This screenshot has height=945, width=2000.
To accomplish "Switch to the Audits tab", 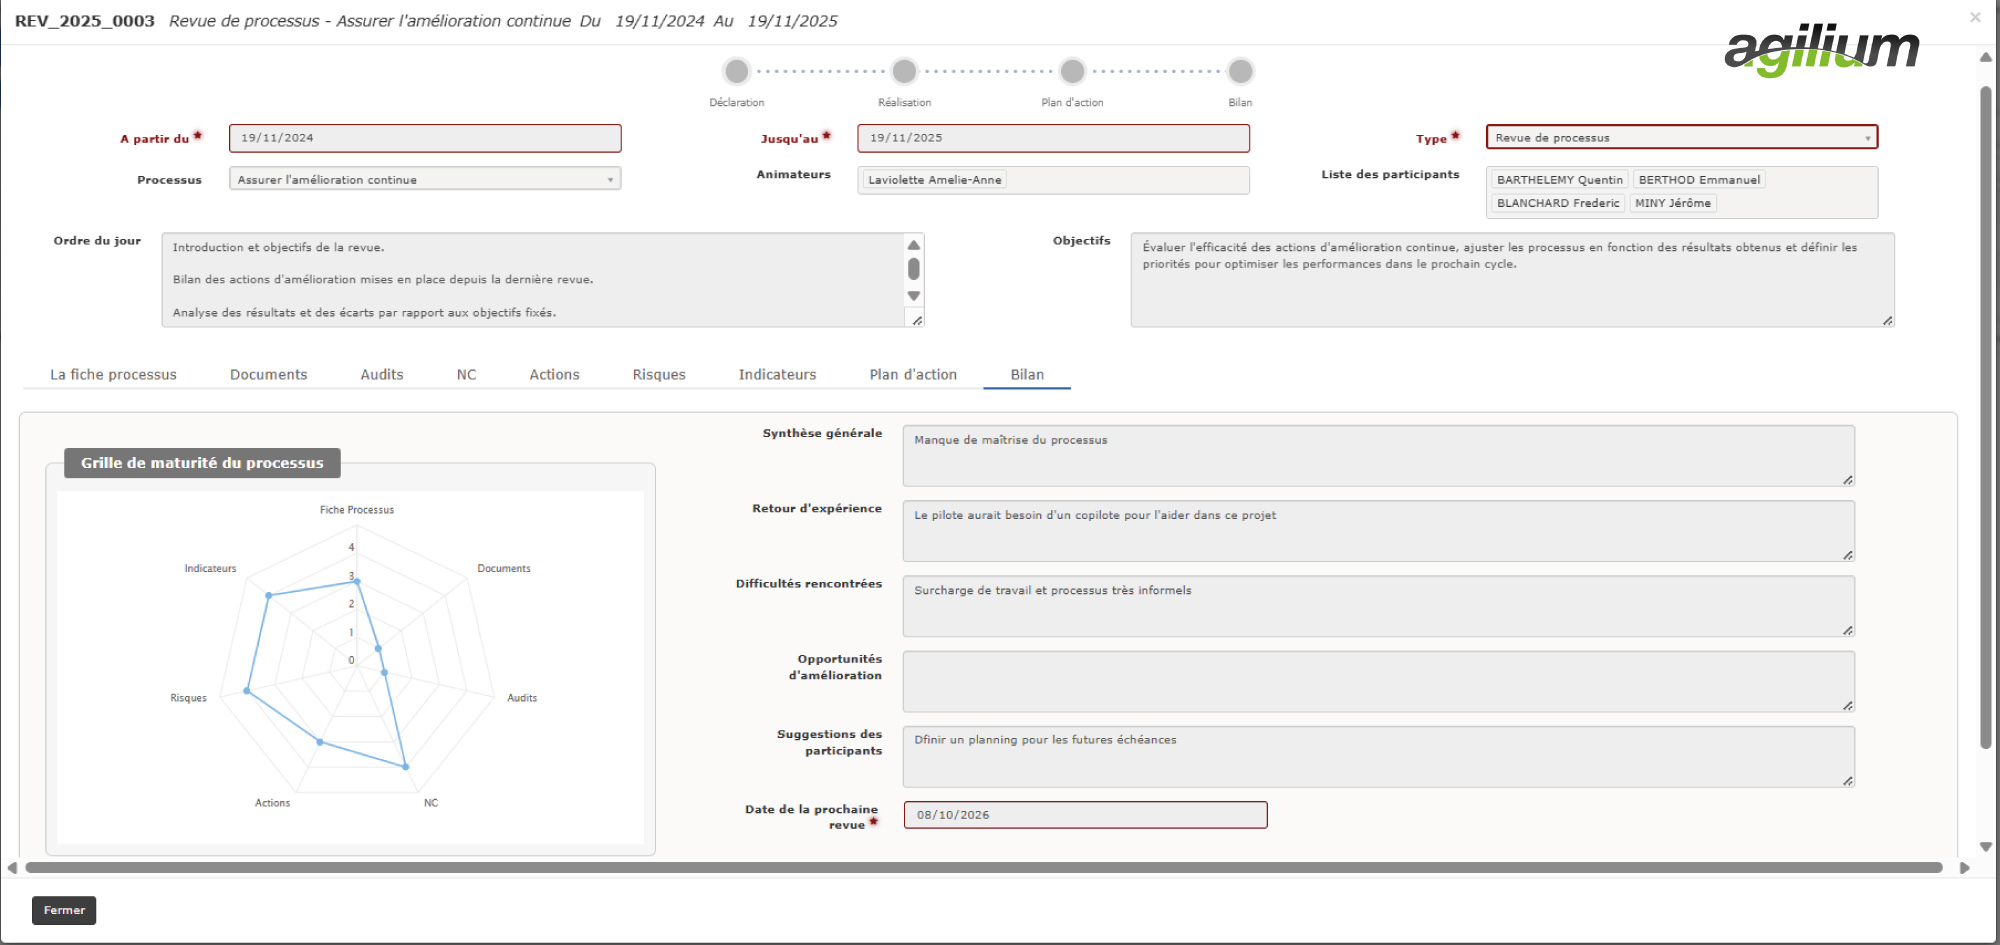I will pos(381,374).
